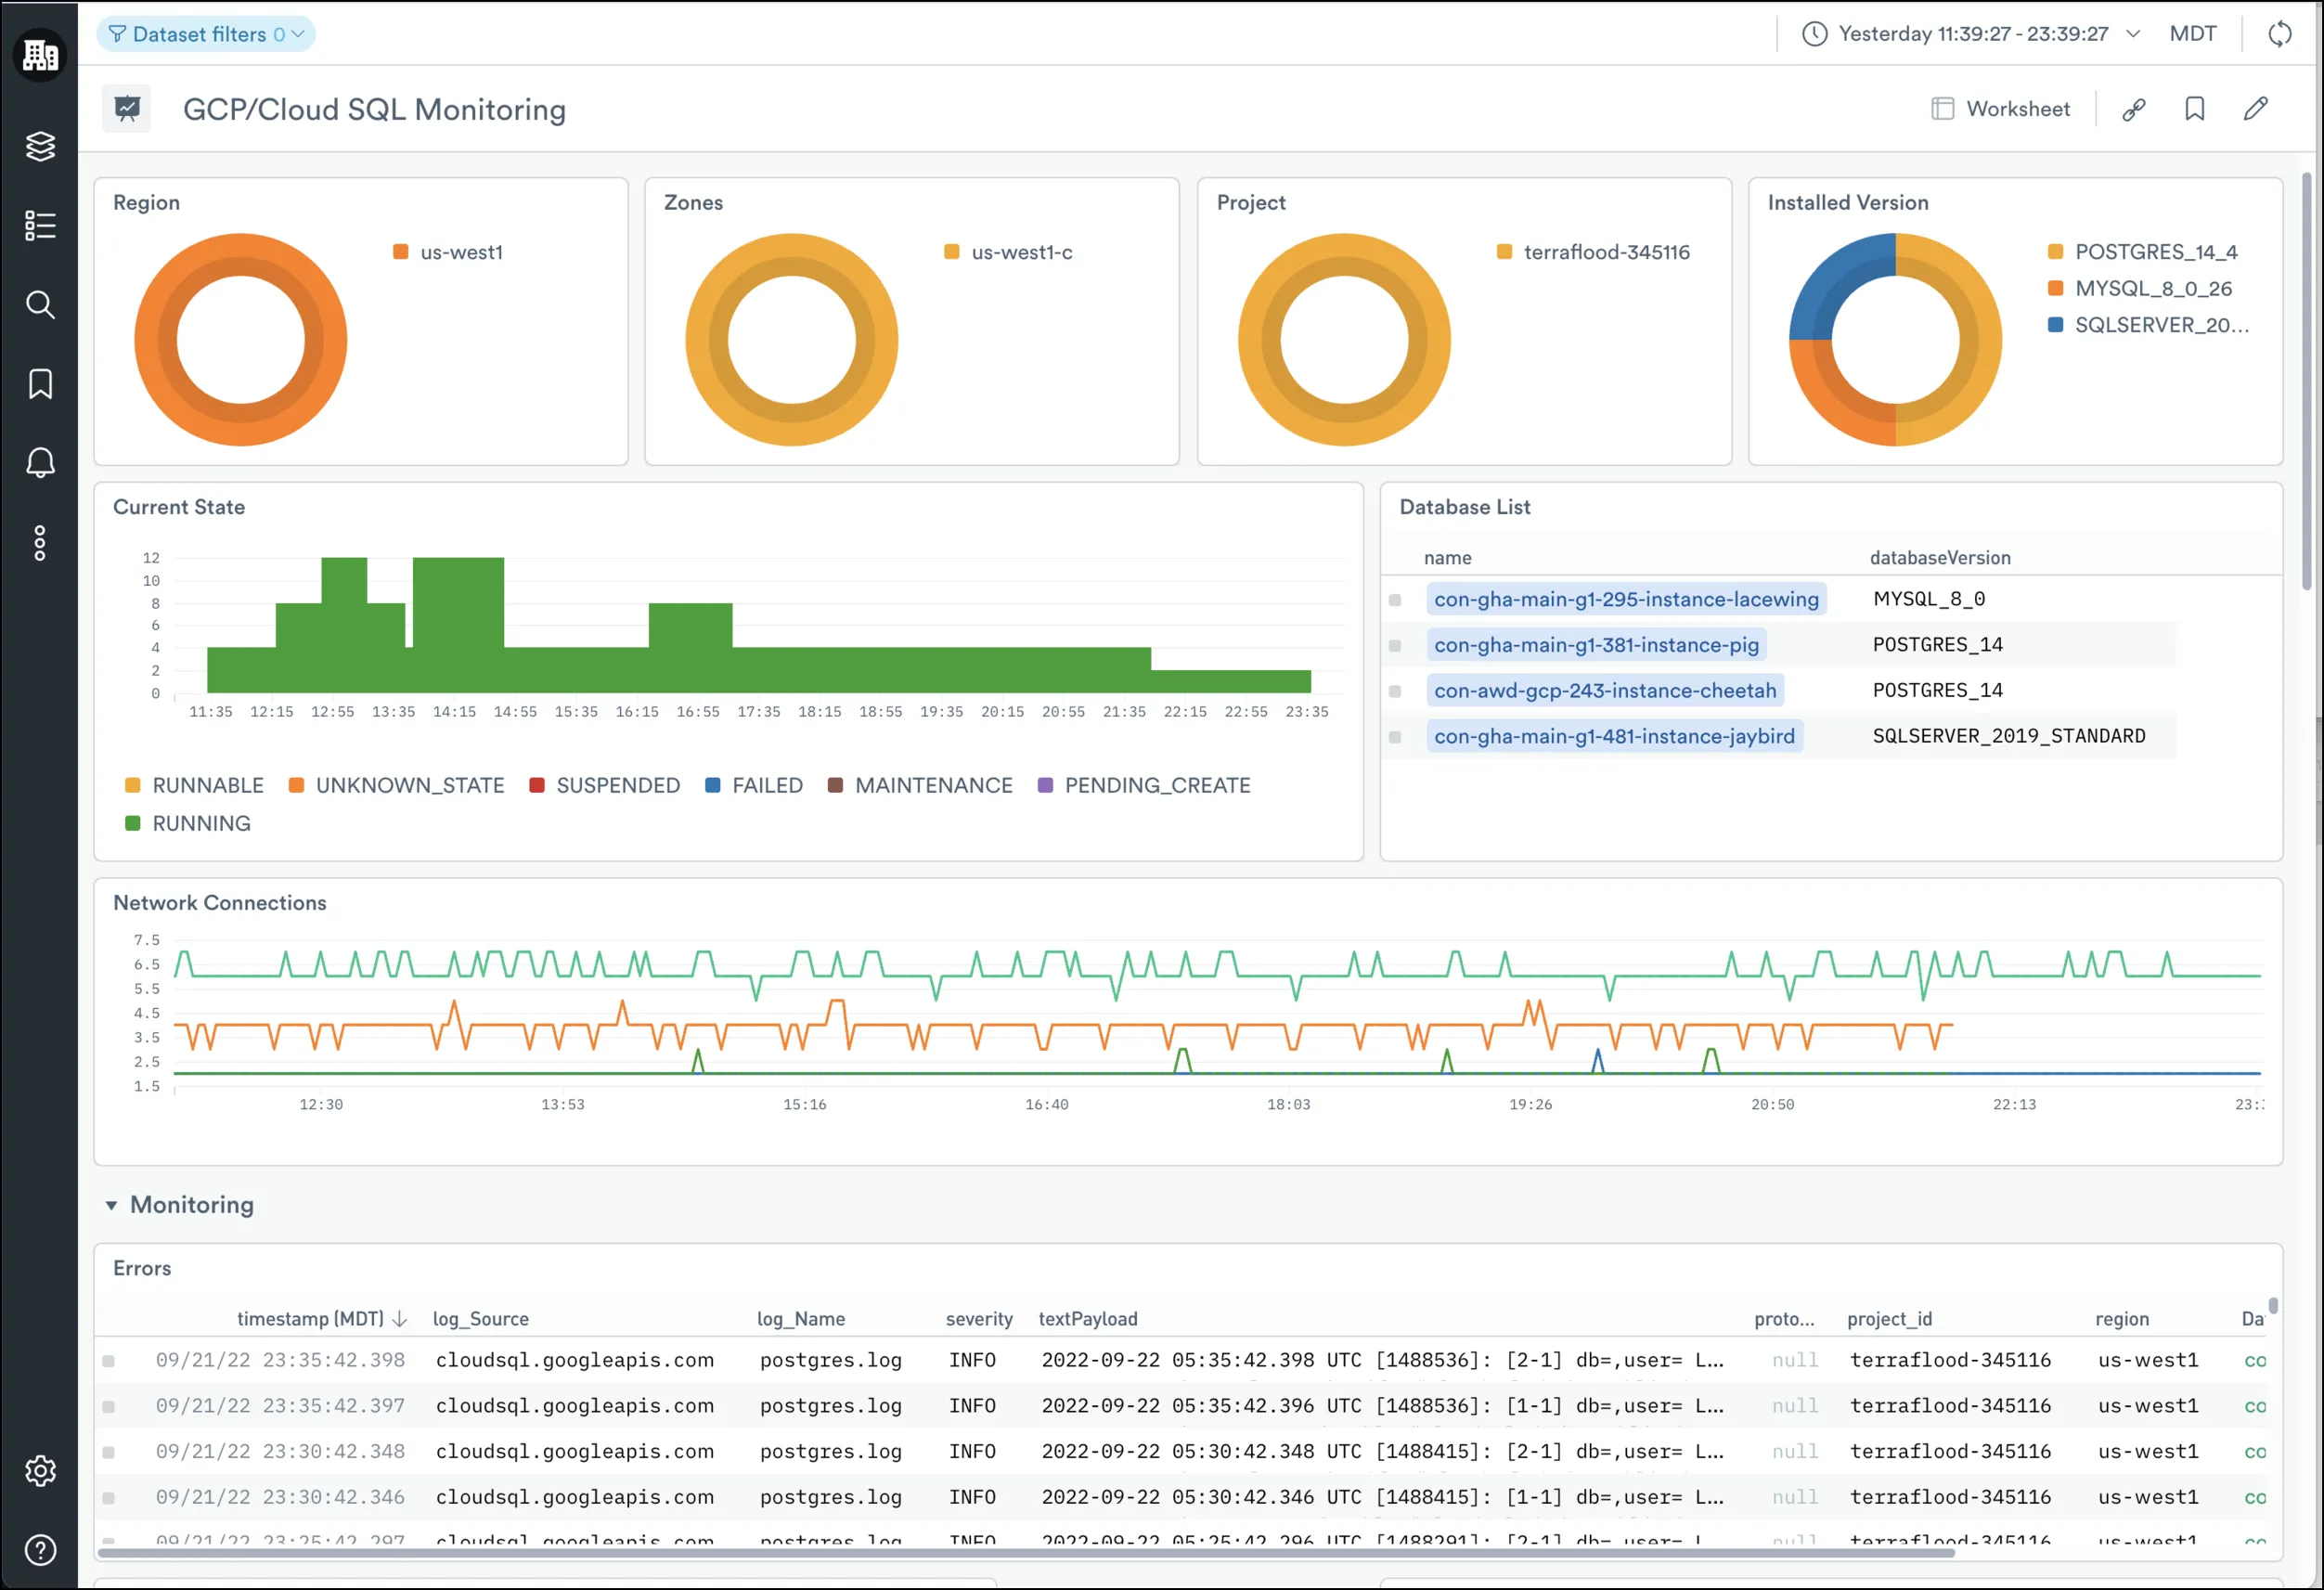Open con-gha-main-g1-481-instance-jaybird link
The width and height of the screenshot is (2324, 1590).
click(1614, 737)
